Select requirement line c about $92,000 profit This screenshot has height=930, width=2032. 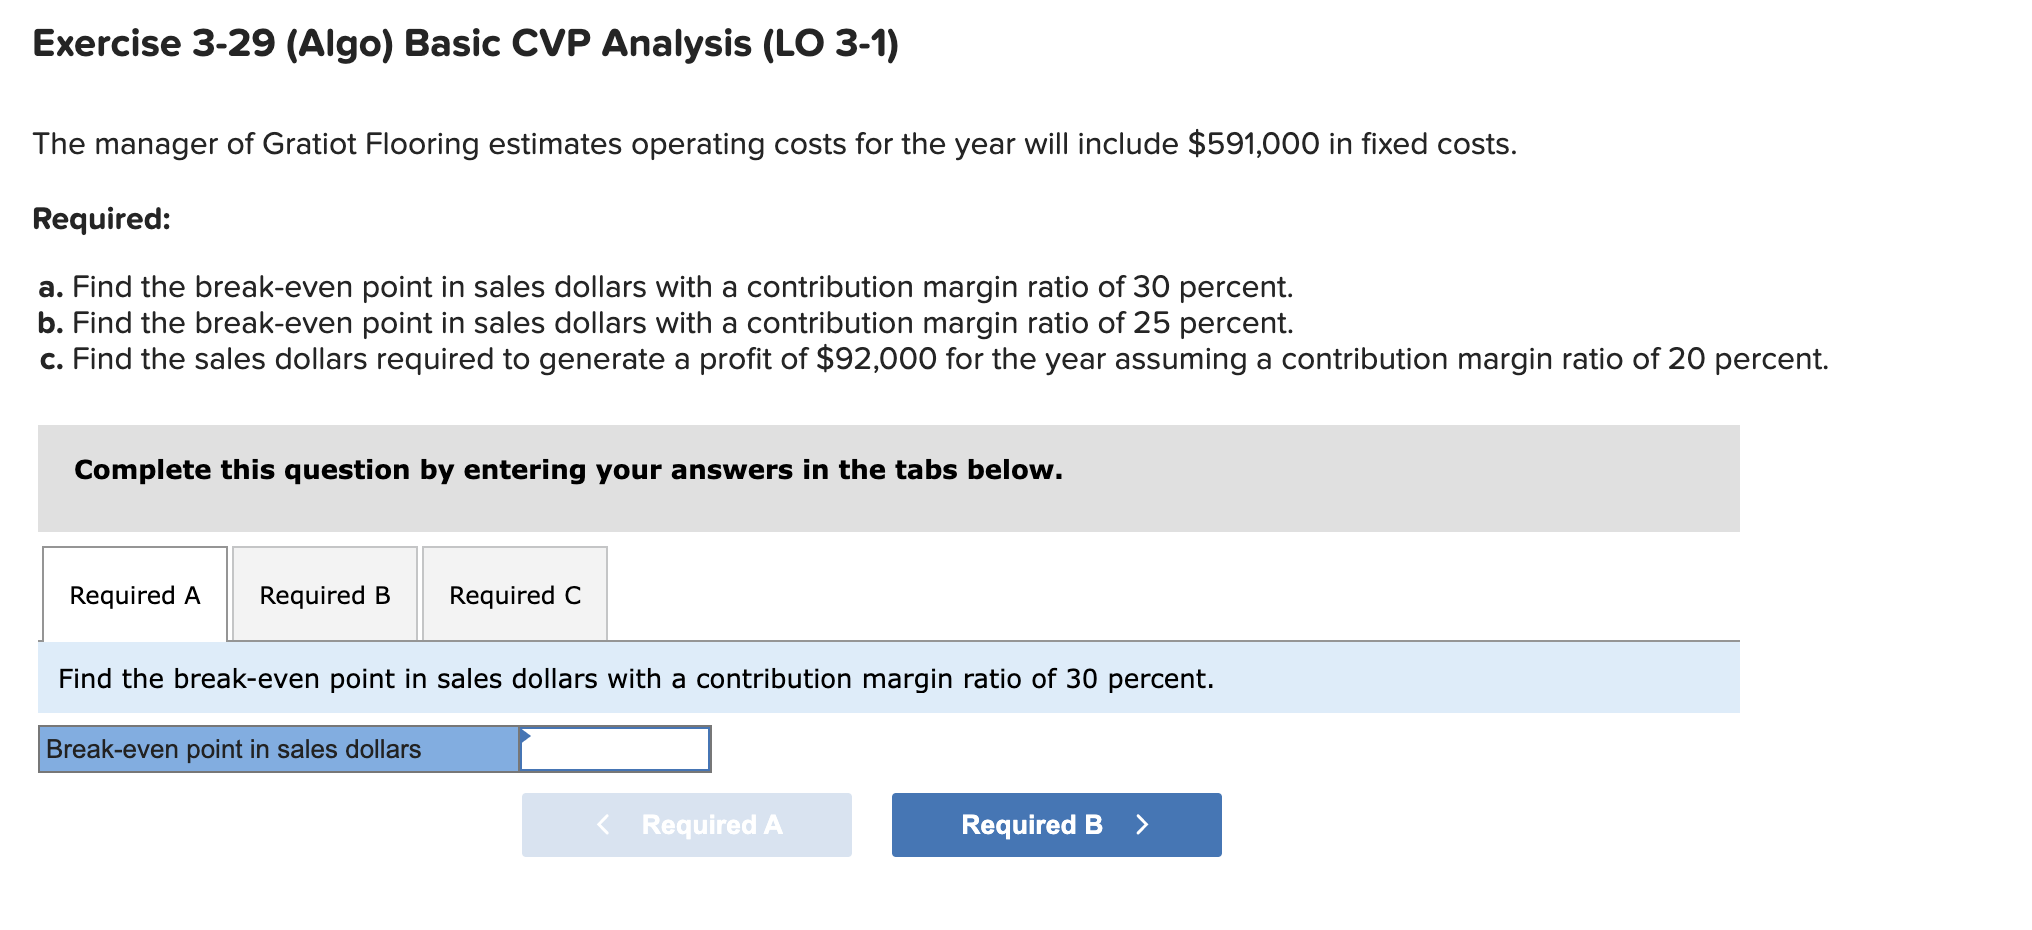point(935,359)
